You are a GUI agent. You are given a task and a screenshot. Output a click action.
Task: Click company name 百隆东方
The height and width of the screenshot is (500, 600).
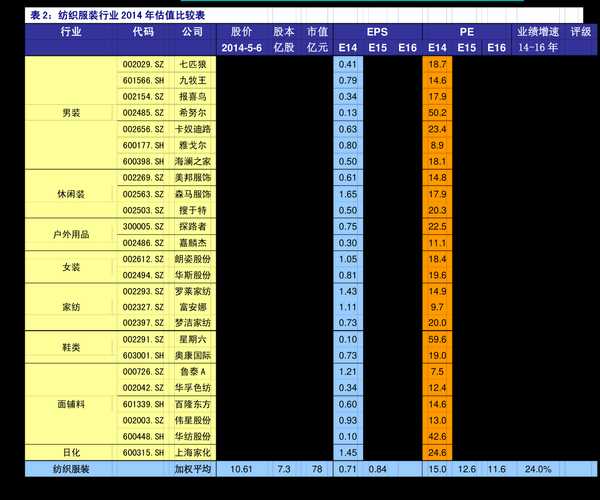click(x=192, y=404)
